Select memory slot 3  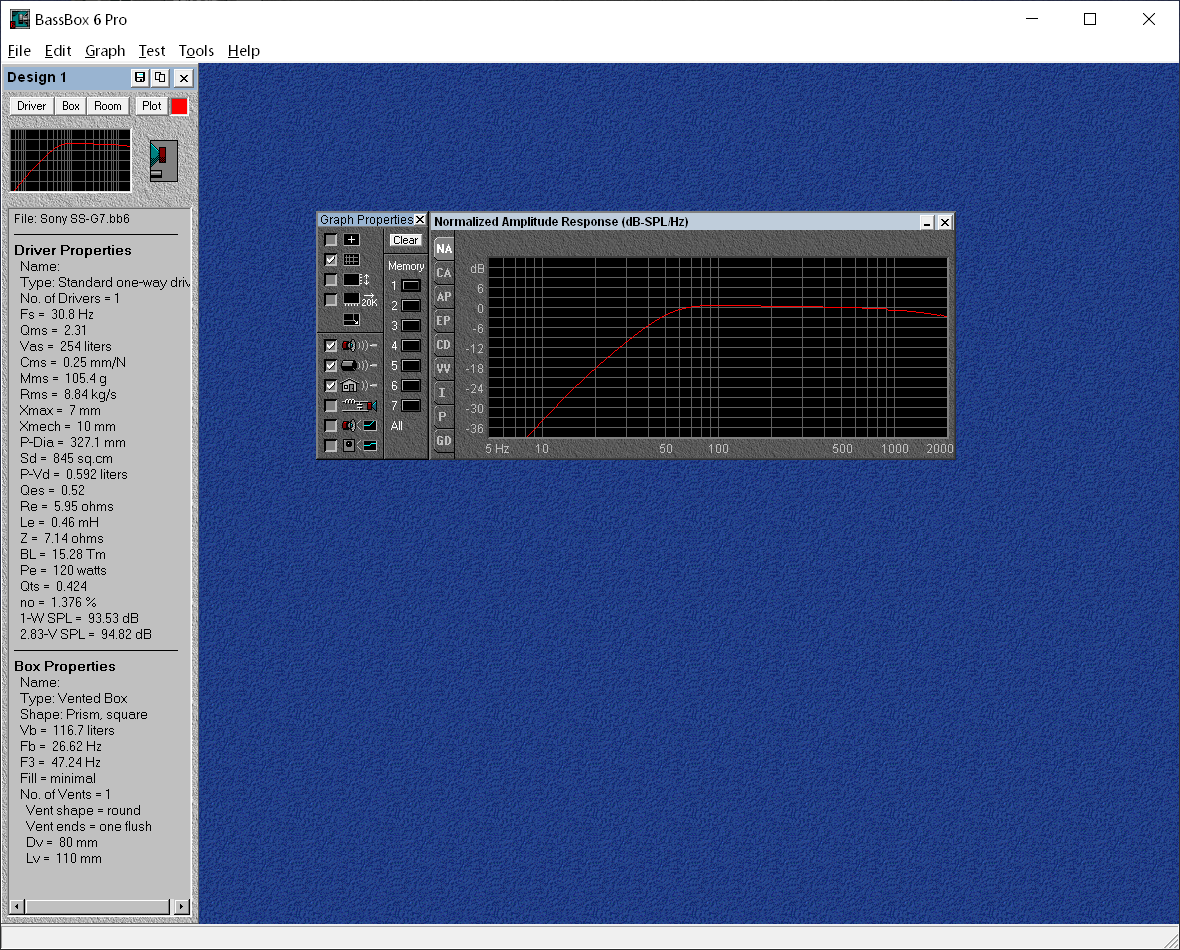pos(411,326)
